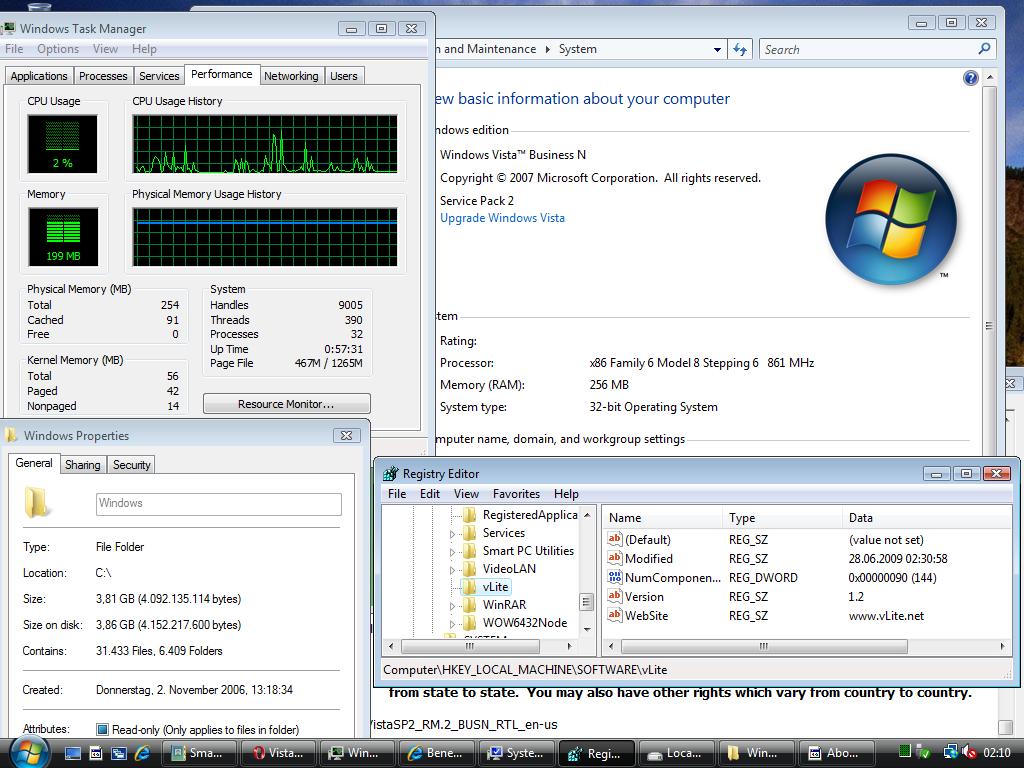Image resolution: width=1024 pixels, height=768 pixels.
Task: Follow the 'Upgrade Windows Vista' link
Action: point(502,218)
